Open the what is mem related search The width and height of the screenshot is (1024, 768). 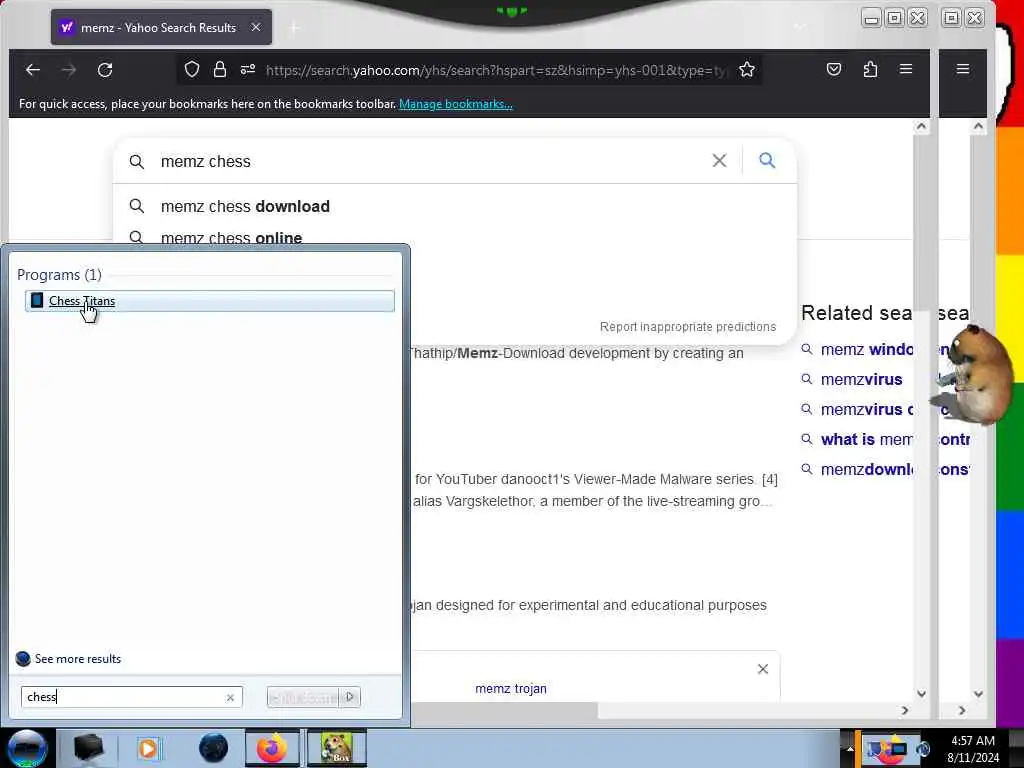pos(866,440)
